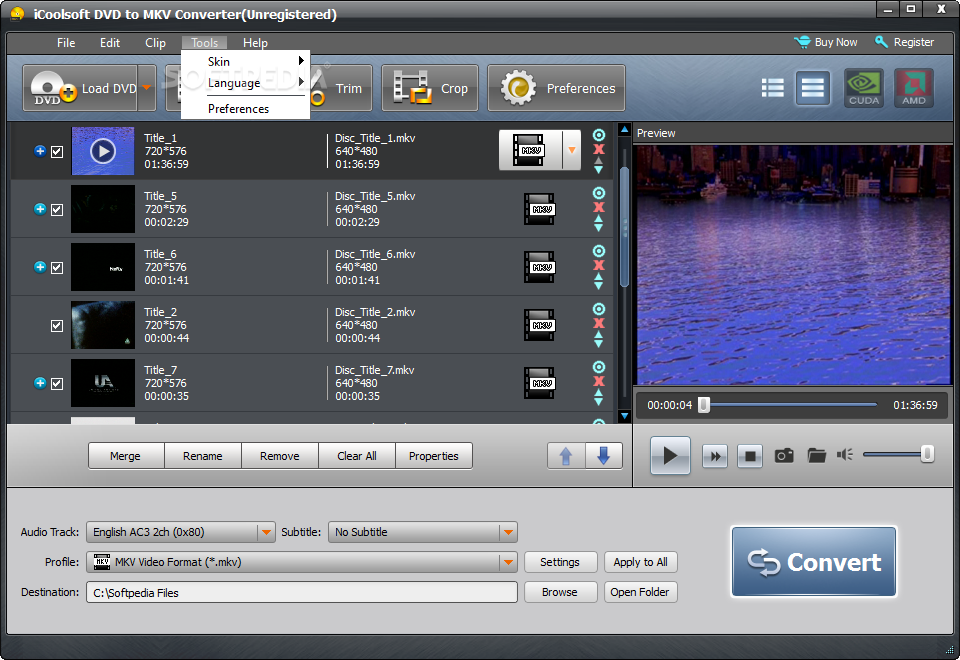Expand Title_5 with the plus icon
960x660 pixels.
coord(40,209)
